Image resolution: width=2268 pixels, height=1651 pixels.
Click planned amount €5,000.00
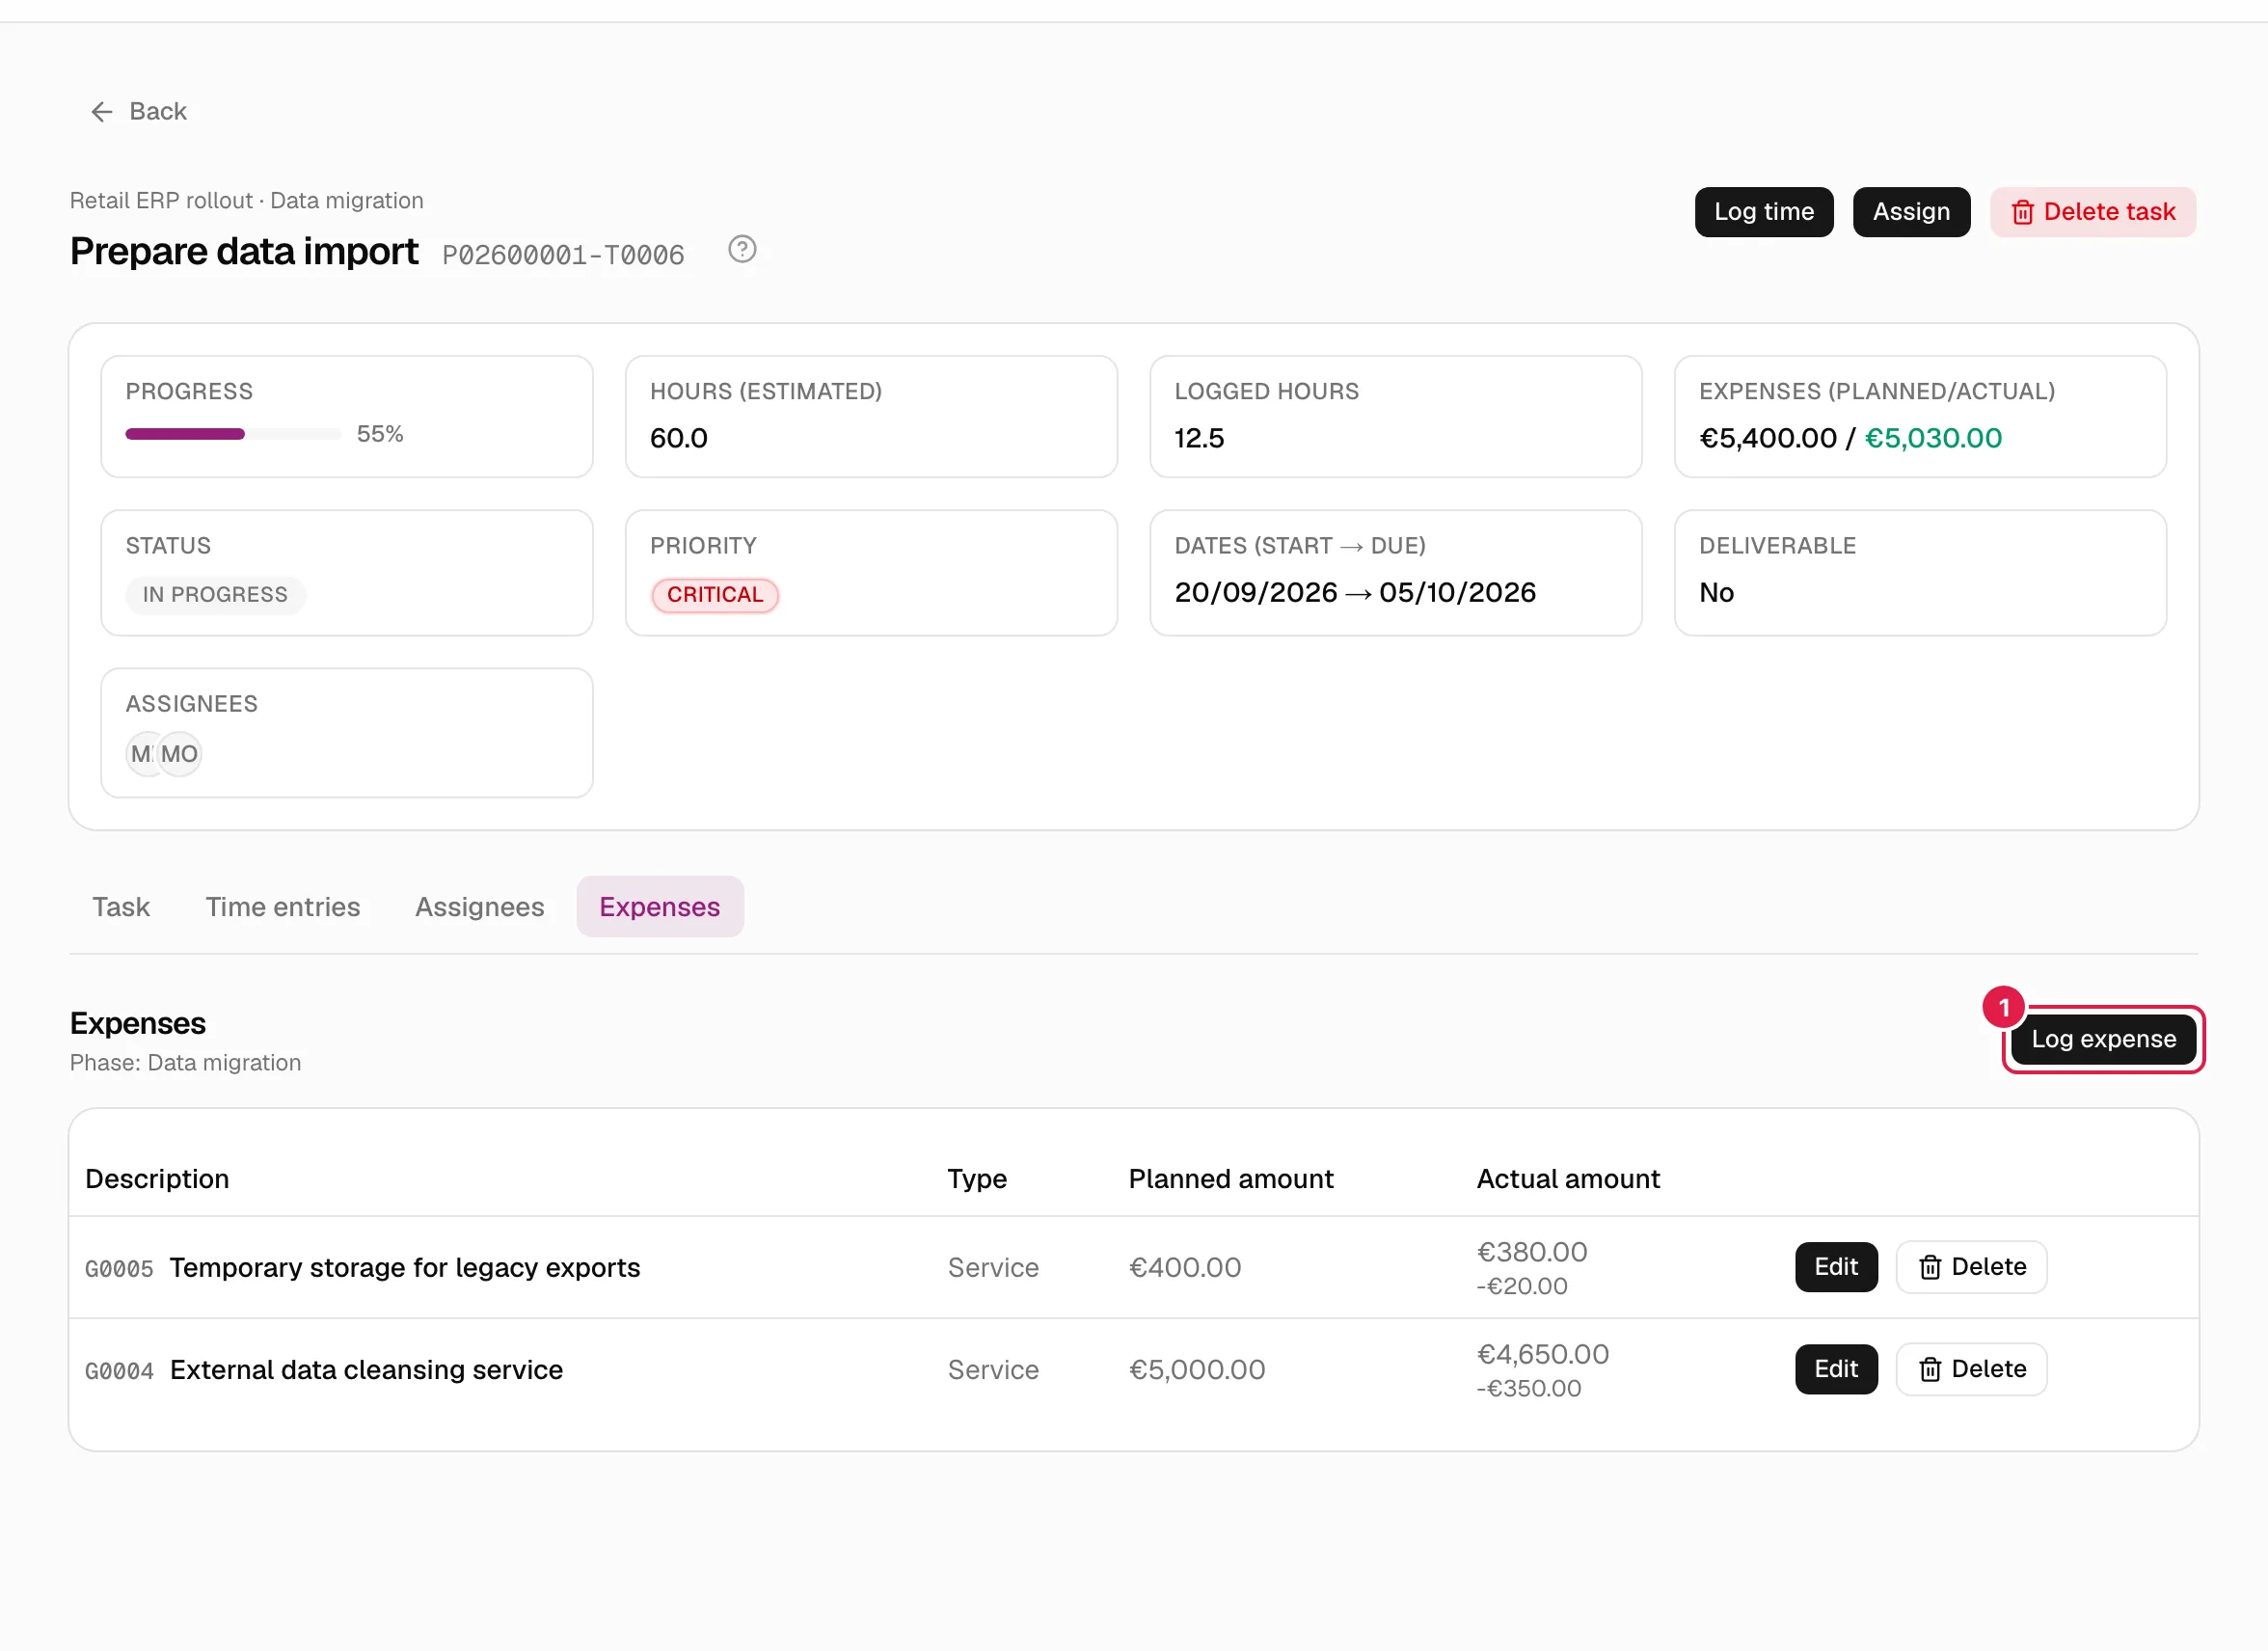(x=1197, y=1369)
